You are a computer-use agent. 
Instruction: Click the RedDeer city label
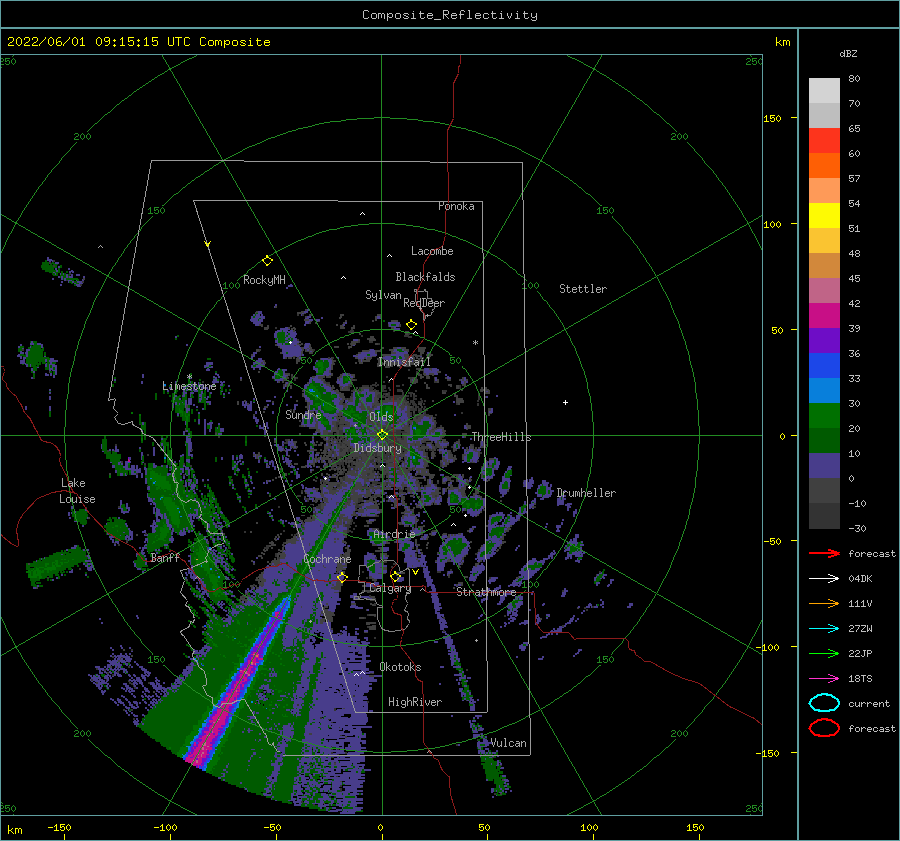[x=424, y=303]
